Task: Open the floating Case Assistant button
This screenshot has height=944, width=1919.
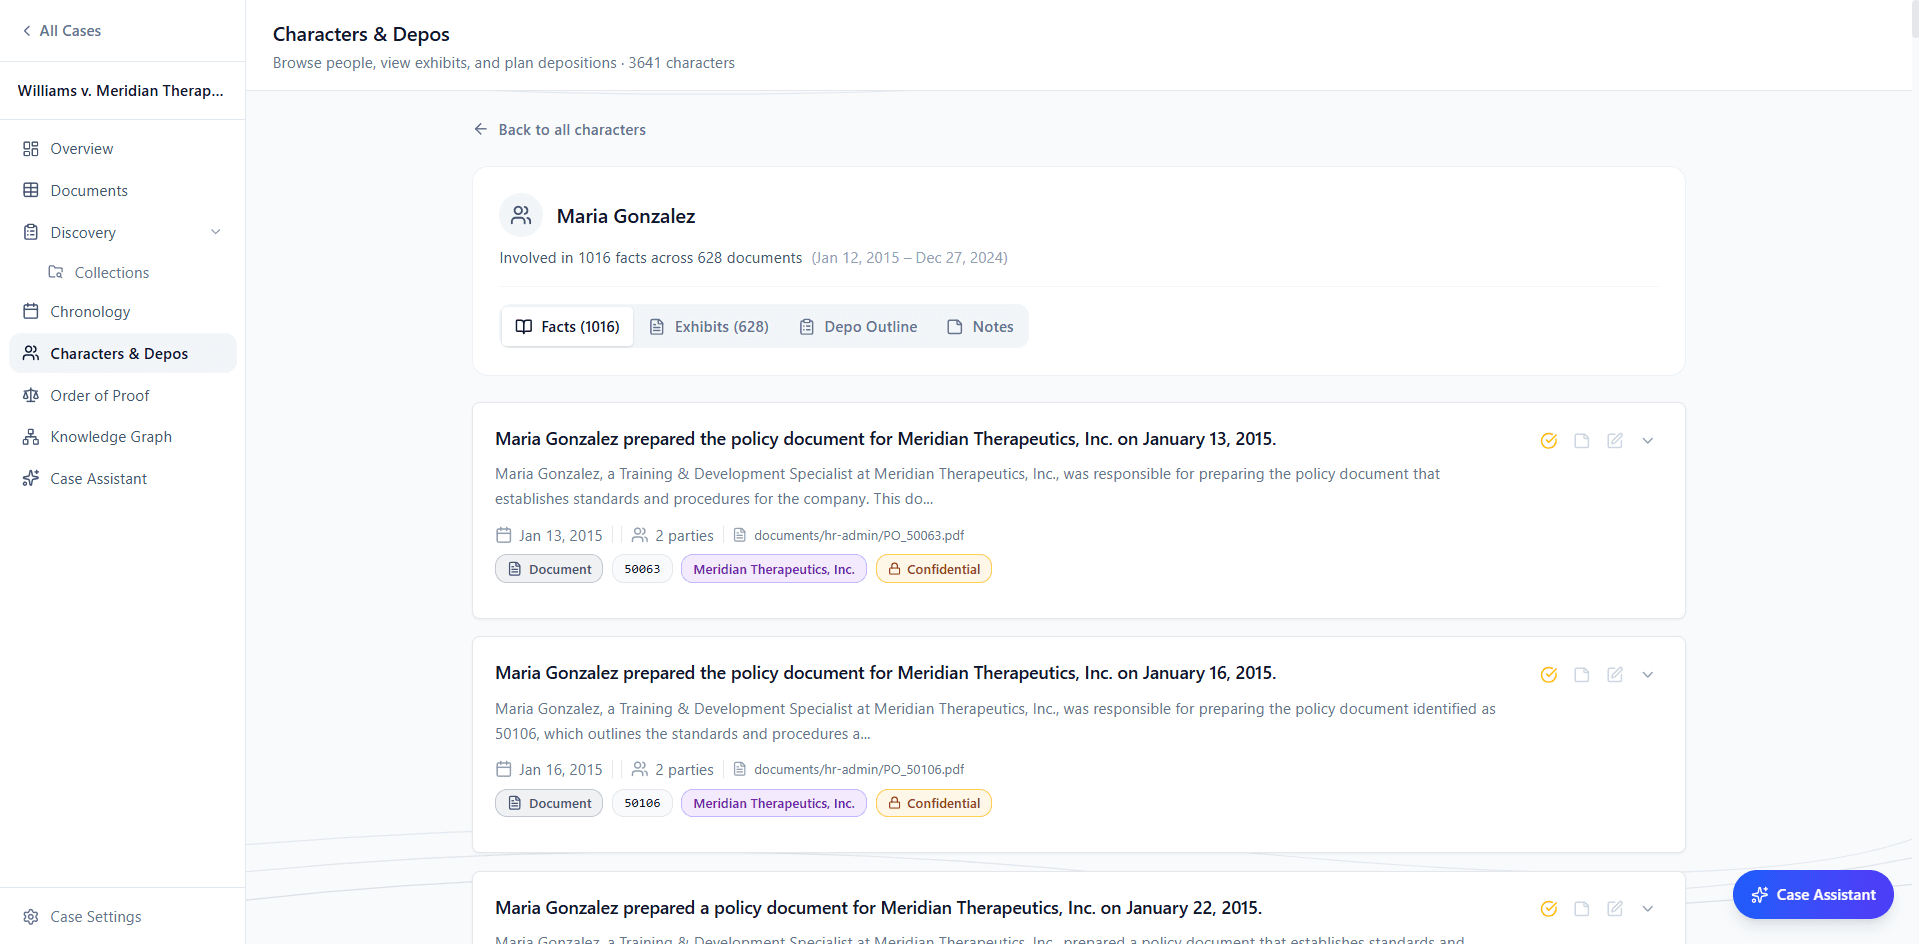Action: (x=1812, y=895)
